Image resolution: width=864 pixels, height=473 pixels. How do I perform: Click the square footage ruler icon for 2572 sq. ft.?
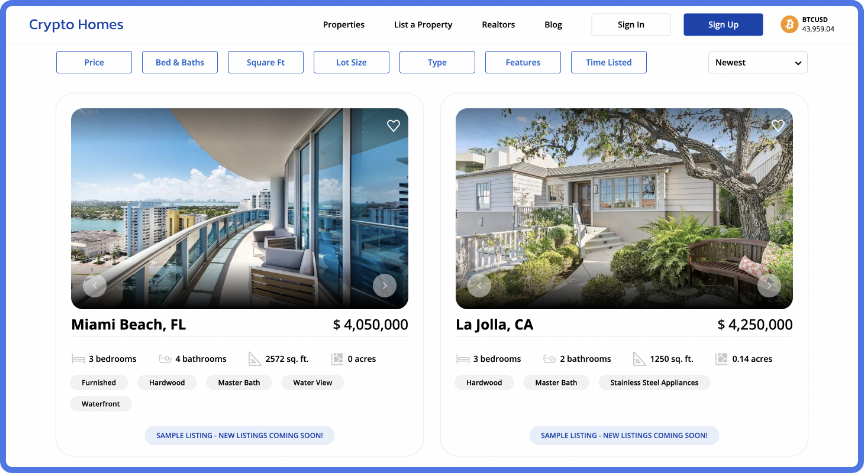coord(255,359)
